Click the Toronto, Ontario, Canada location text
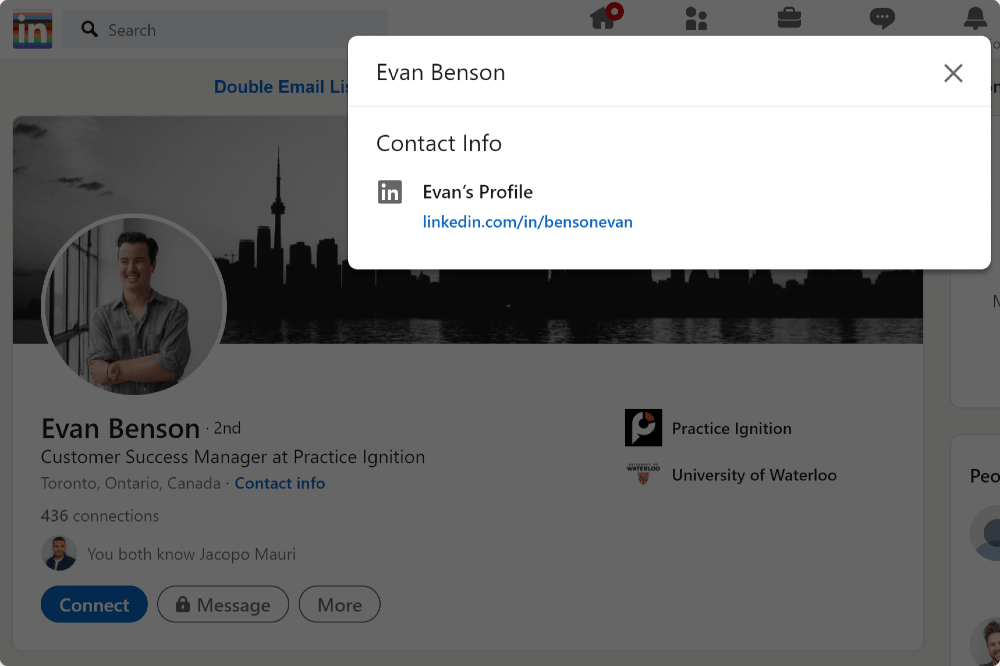 pyautogui.click(x=131, y=484)
